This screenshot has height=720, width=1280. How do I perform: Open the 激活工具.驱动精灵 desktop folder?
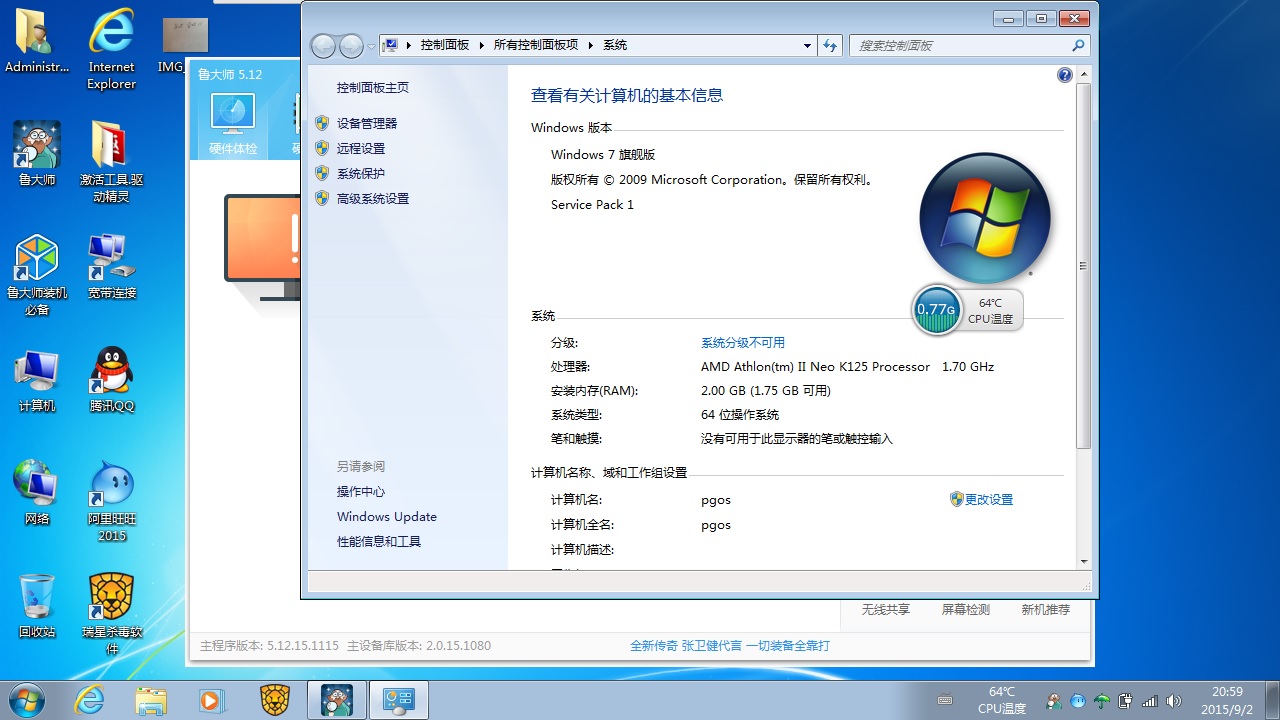(111, 162)
